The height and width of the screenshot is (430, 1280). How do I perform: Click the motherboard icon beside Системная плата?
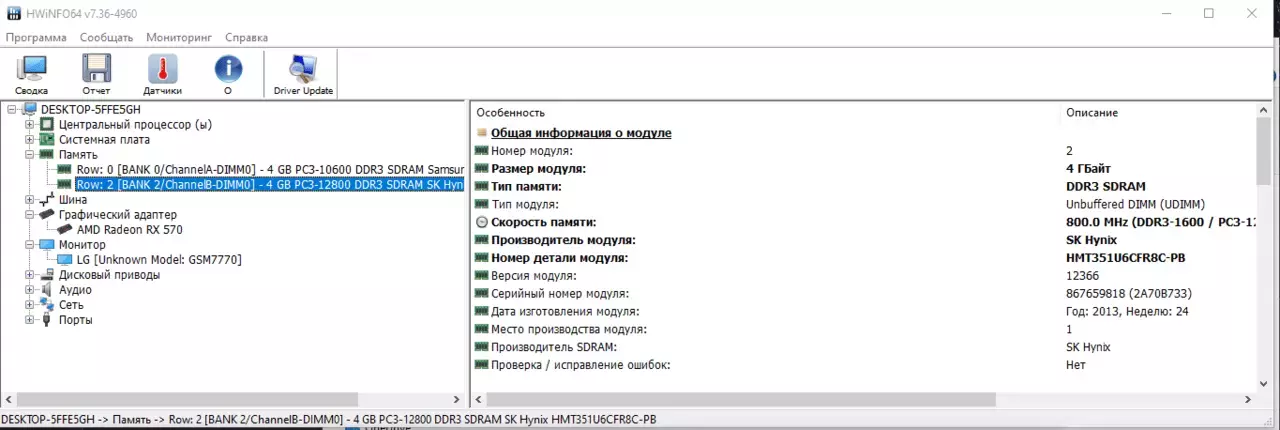click(47, 139)
